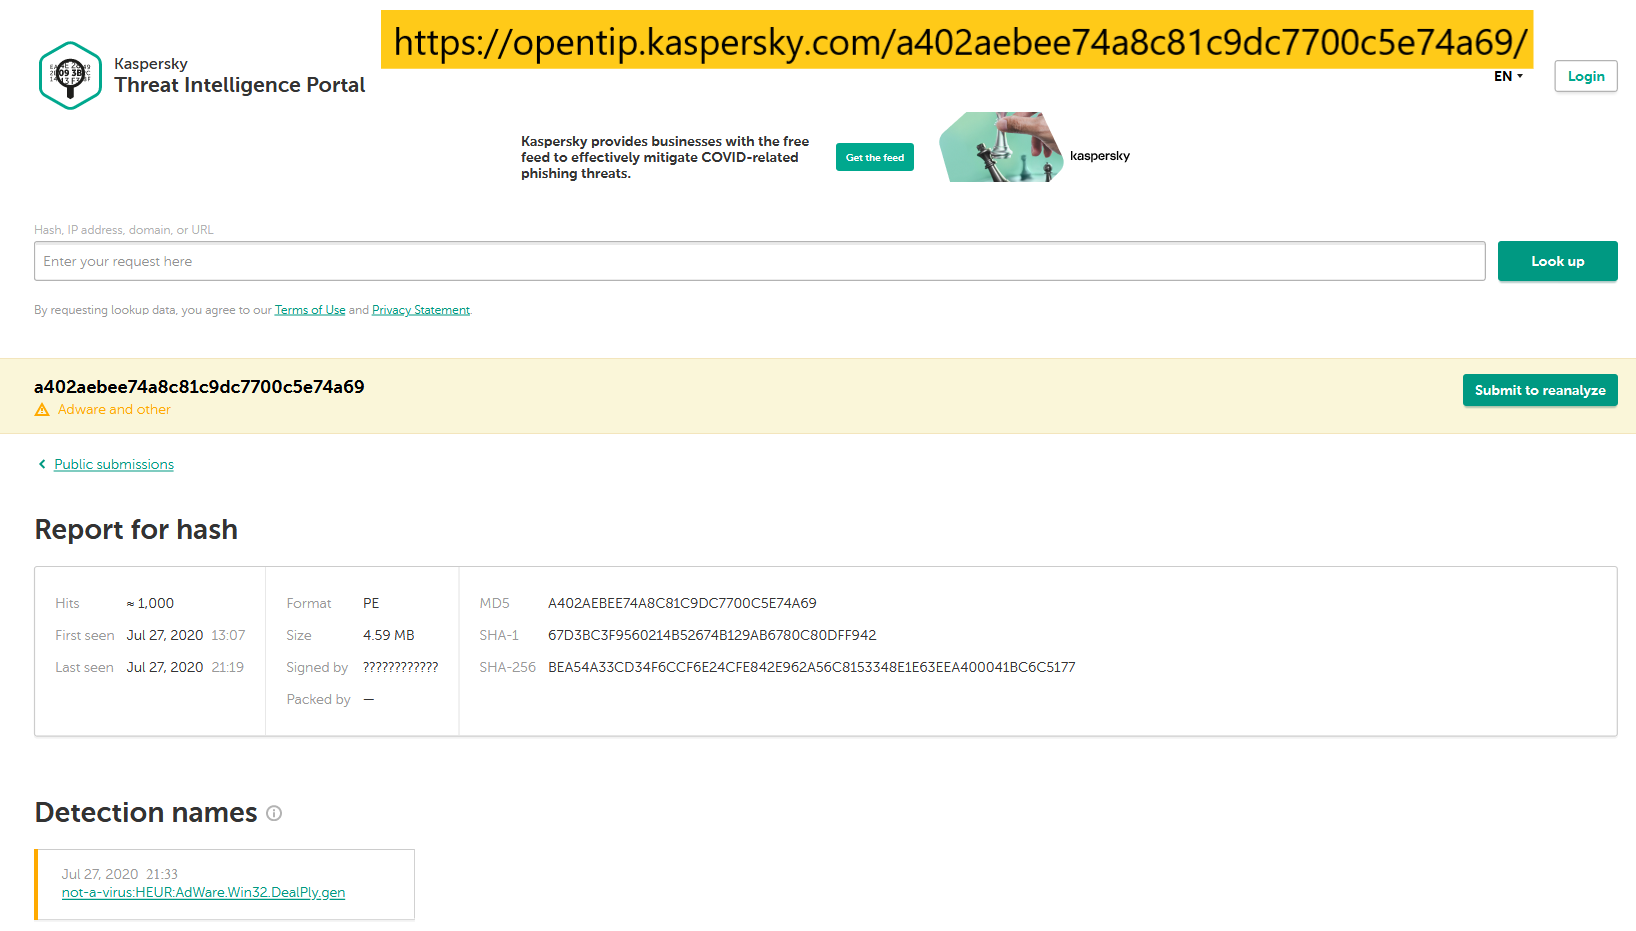The height and width of the screenshot is (931, 1636).
Task: Click the chess banner image
Action: click(1001, 147)
